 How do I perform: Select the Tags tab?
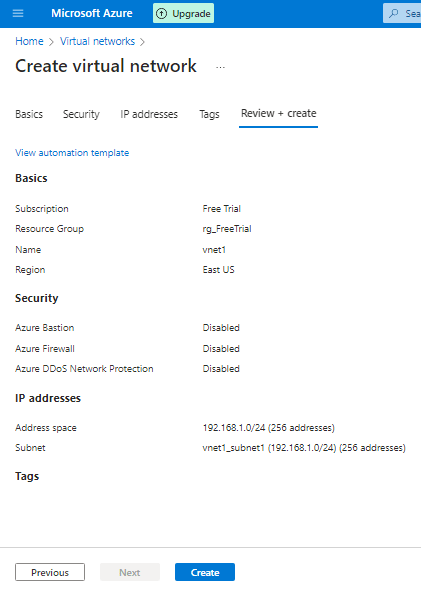click(x=209, y=114)
